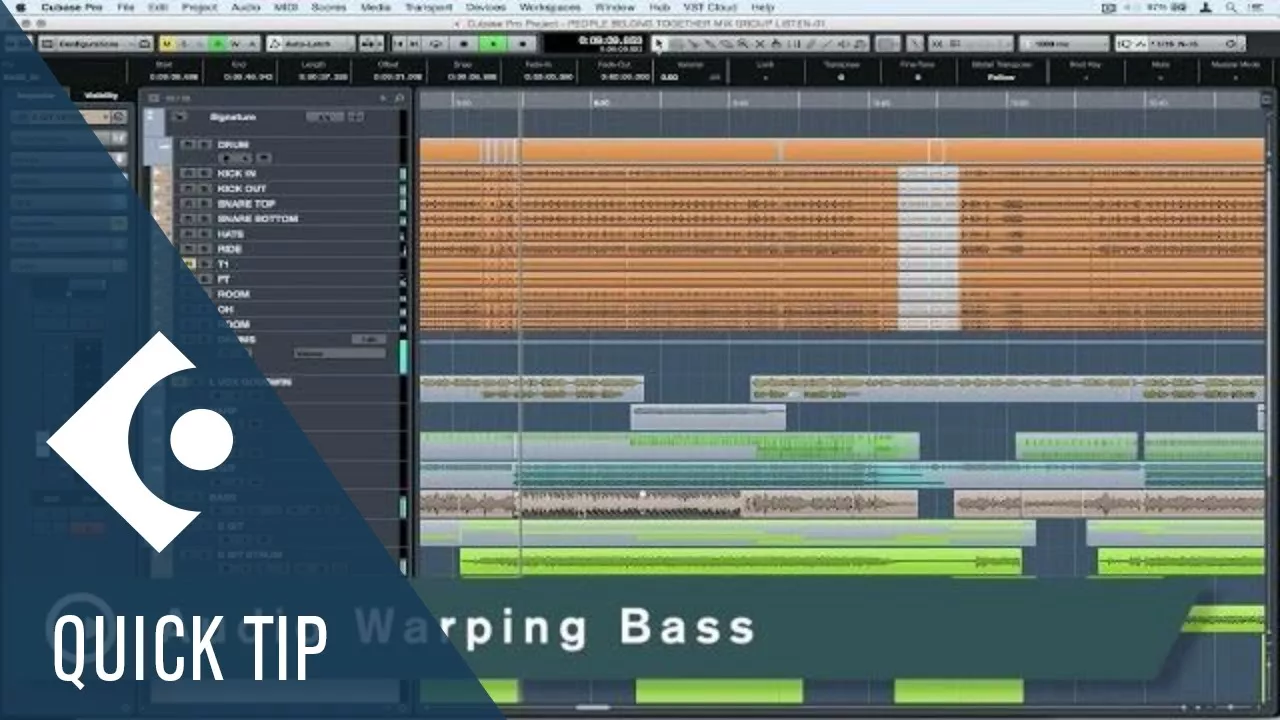Unmute the T1 track yellow mute button
This screenshot has width=1280, height=720.
pos(188,264)
